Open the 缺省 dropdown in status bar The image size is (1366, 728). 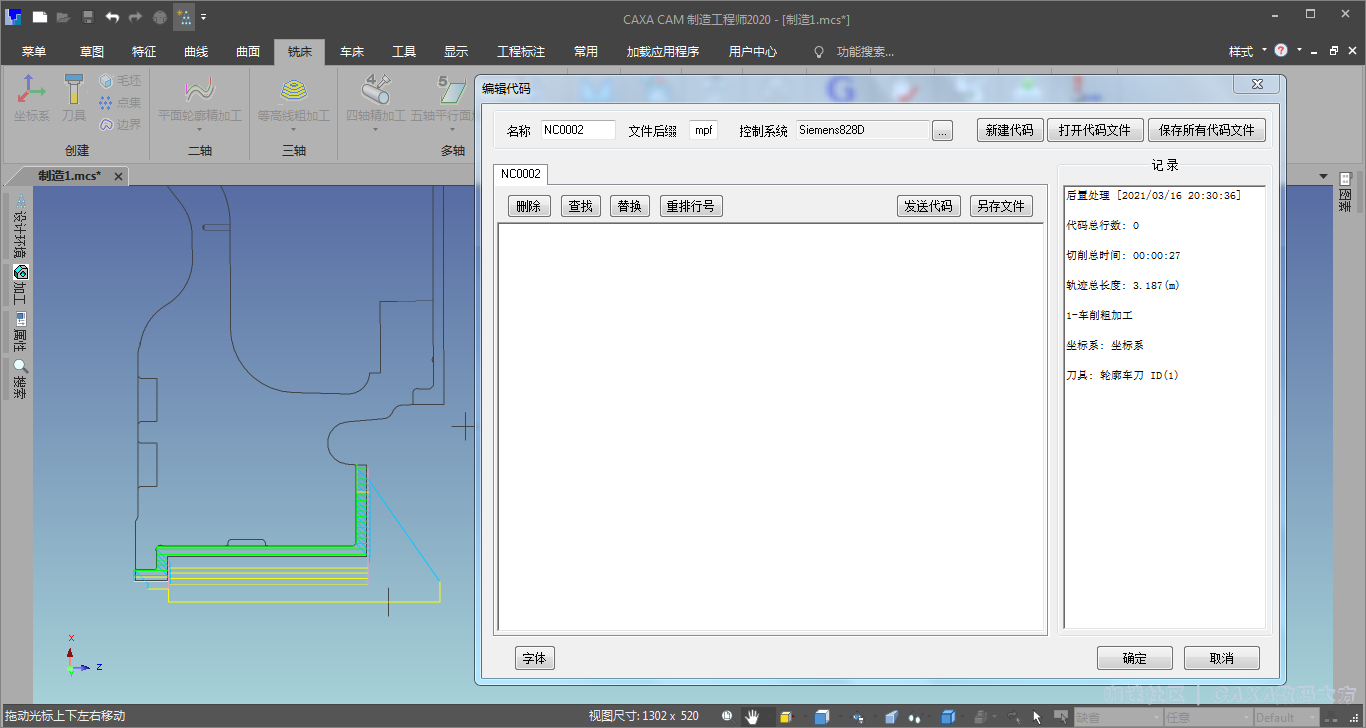[1117, 717]
